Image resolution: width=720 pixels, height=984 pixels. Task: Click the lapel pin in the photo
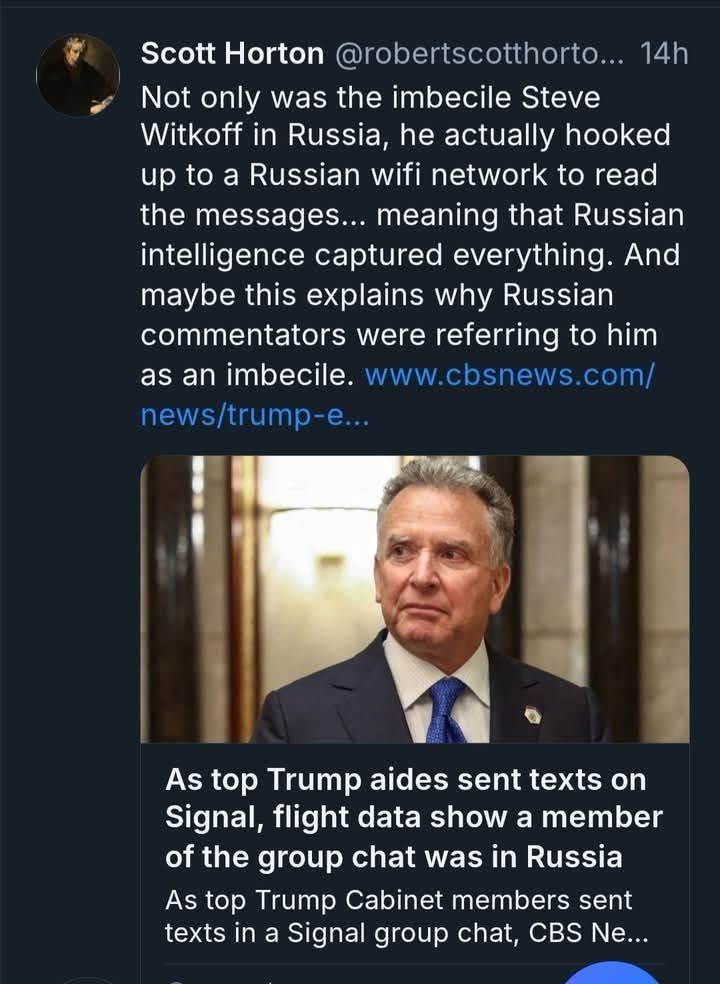[x=533, y=714]
